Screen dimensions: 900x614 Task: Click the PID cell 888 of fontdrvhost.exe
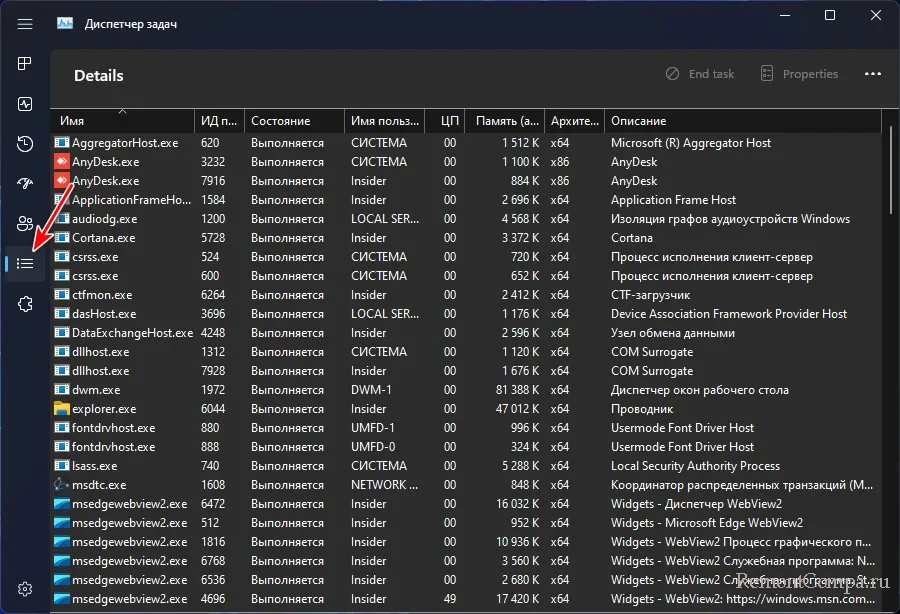pyautogui.click(x=210, y=446)
